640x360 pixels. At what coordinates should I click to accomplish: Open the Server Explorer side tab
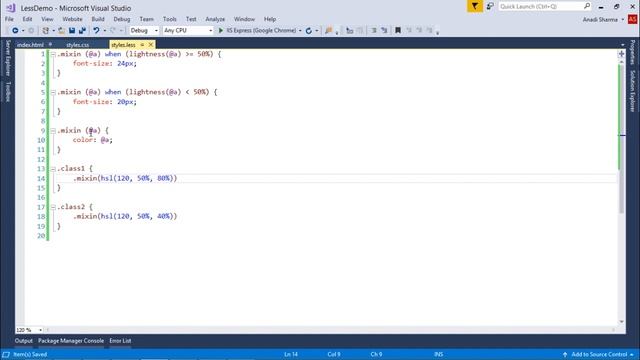(x=8, y=58)
